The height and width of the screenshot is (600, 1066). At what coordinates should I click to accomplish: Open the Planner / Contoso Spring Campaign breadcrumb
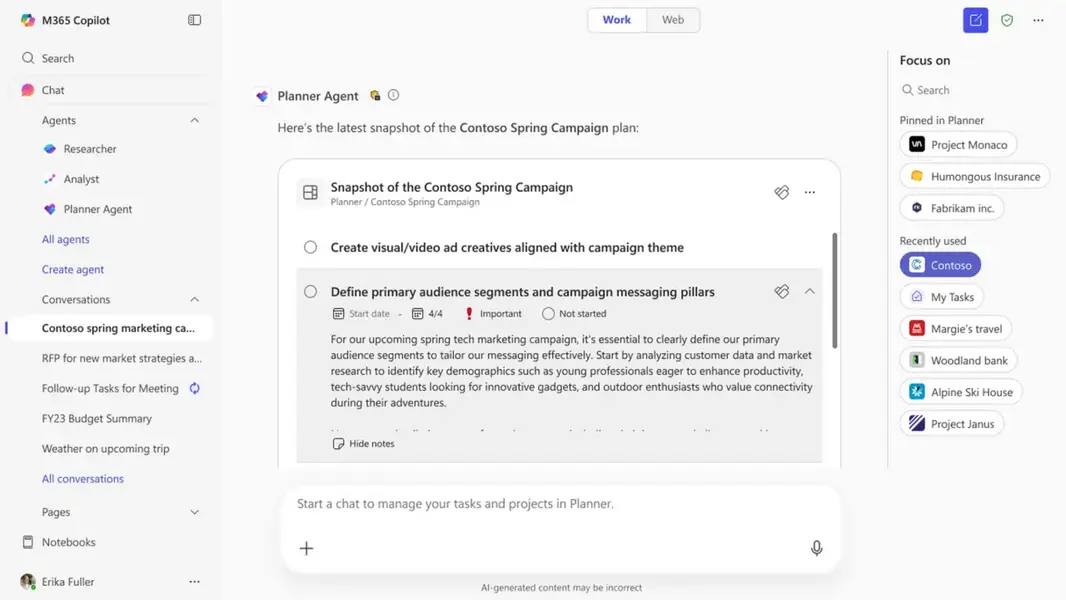[x=405, y=202]
